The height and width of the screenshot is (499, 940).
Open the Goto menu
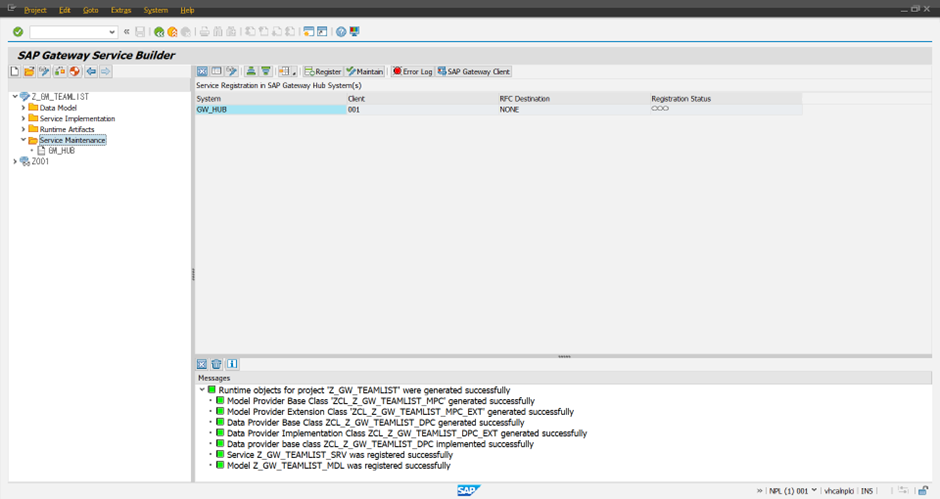(91, 10)
